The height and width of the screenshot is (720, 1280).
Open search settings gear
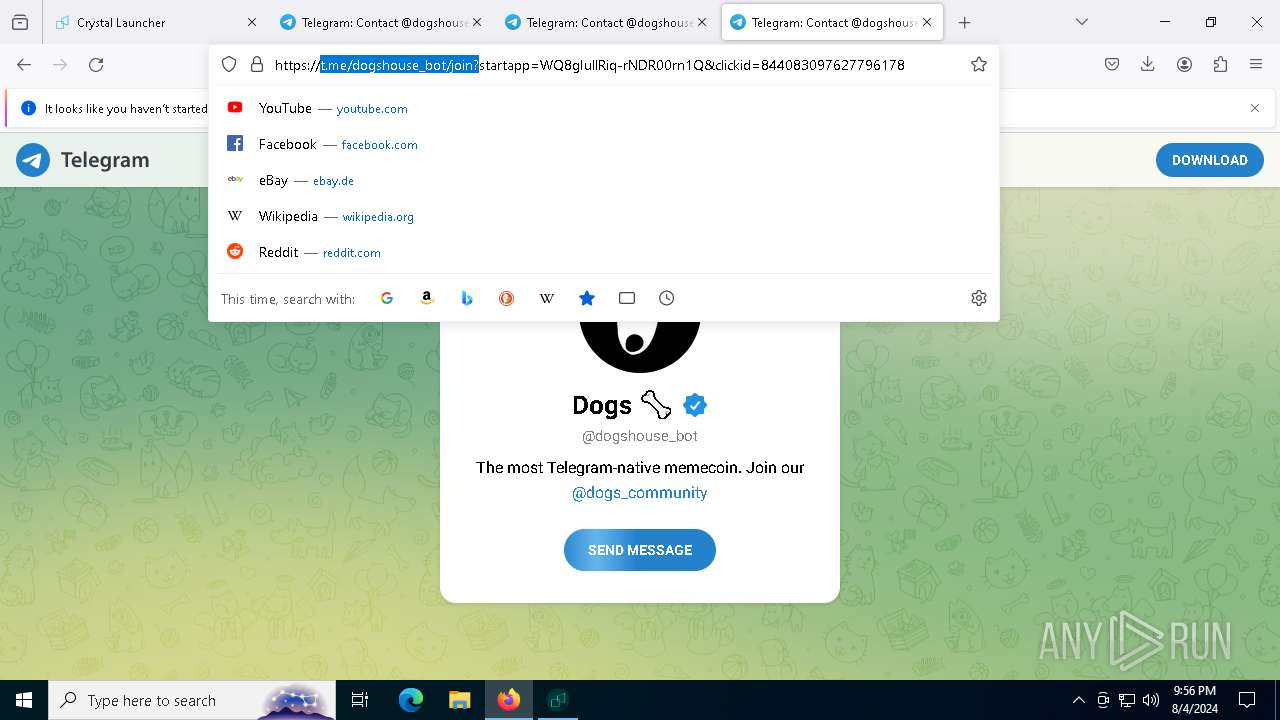click(x=979, y=298)
